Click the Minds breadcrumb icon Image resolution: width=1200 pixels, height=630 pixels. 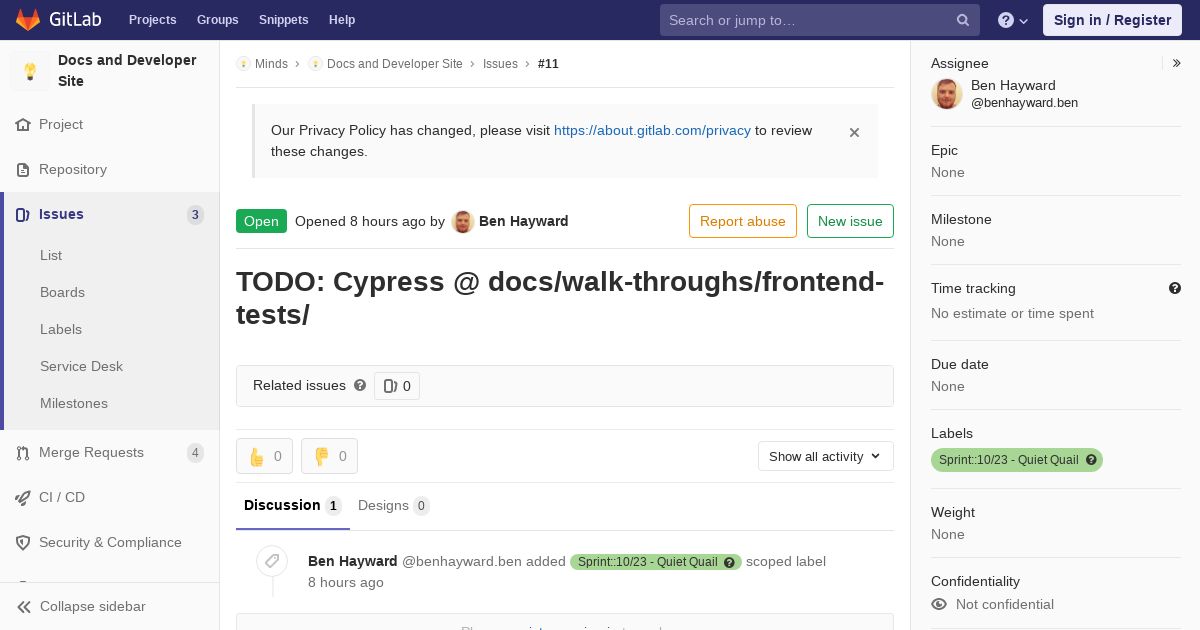(x=243, y=64)
